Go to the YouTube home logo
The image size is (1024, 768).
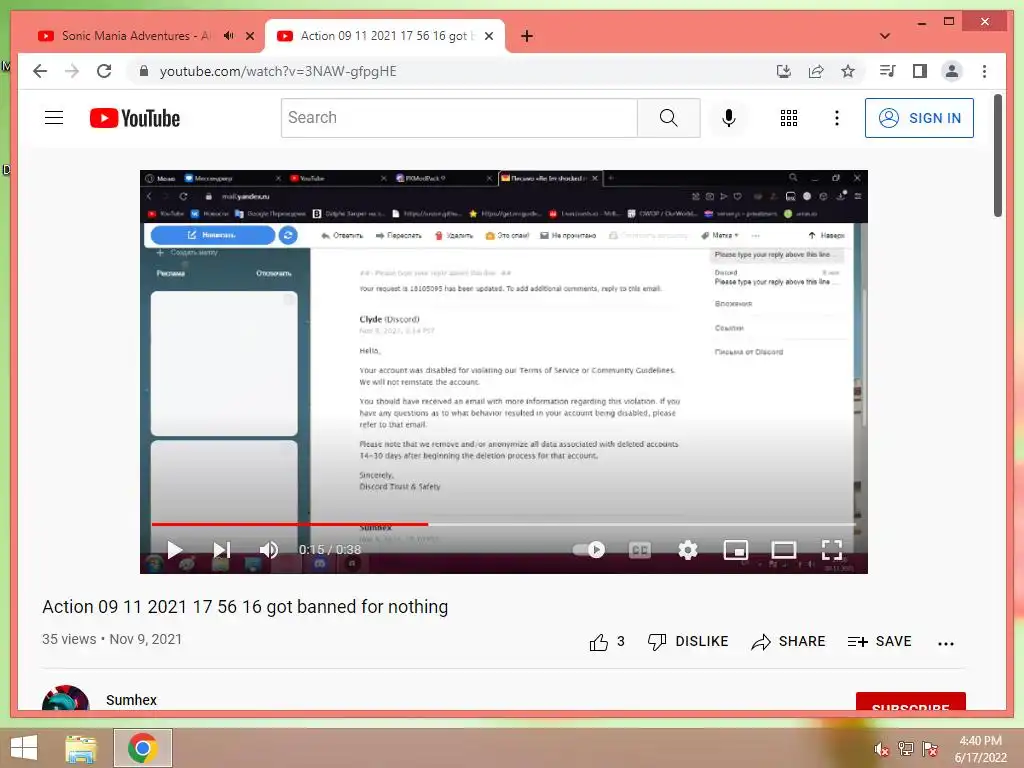135,118
